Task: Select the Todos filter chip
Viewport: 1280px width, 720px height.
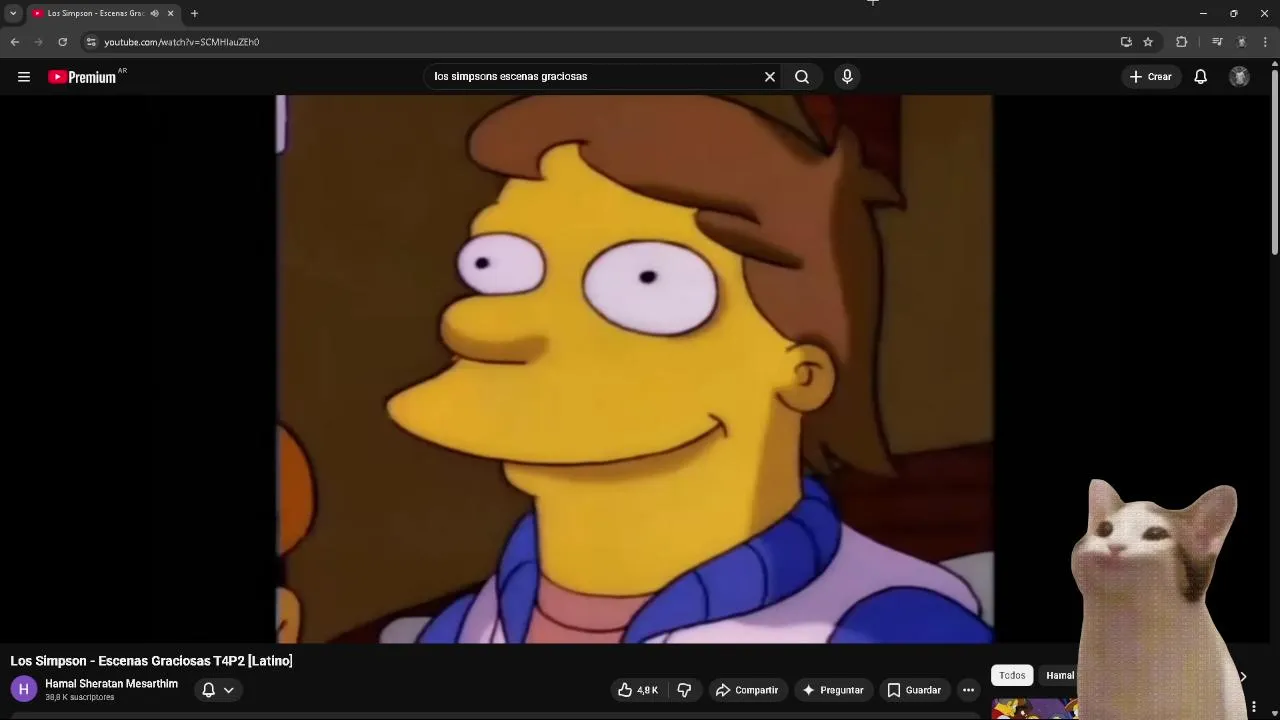Action: (x=1012, y=676)
